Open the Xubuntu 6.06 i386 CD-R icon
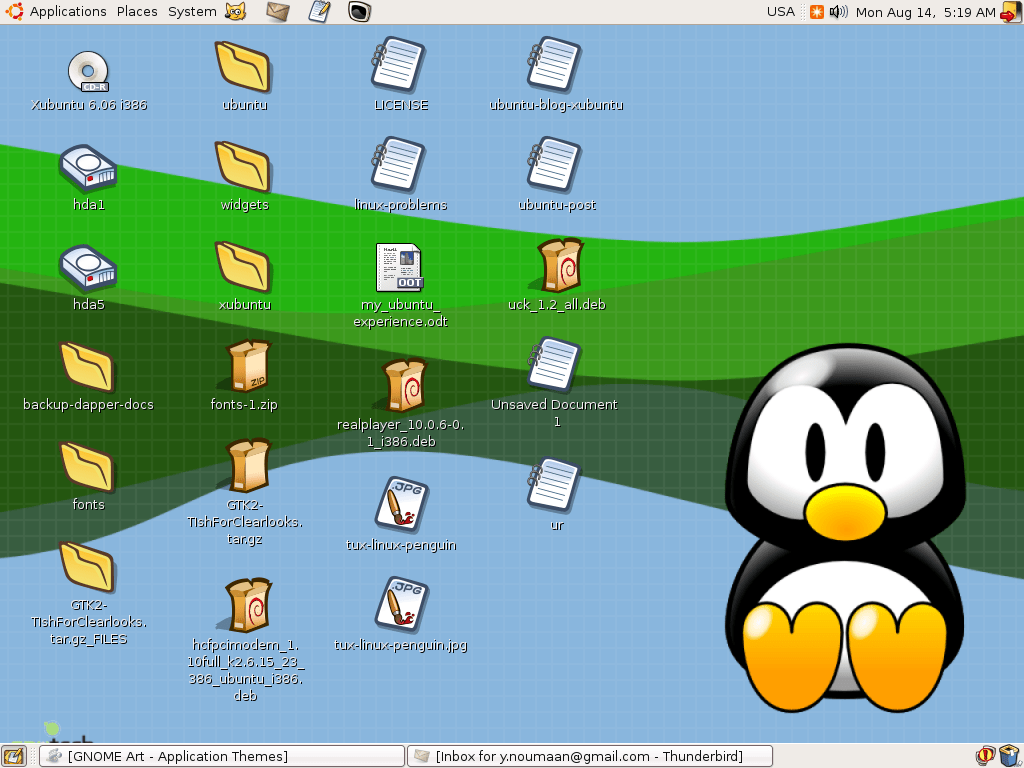Viewport: 1024px width, 768px height. pyautogui.click(x=88, y=71)
